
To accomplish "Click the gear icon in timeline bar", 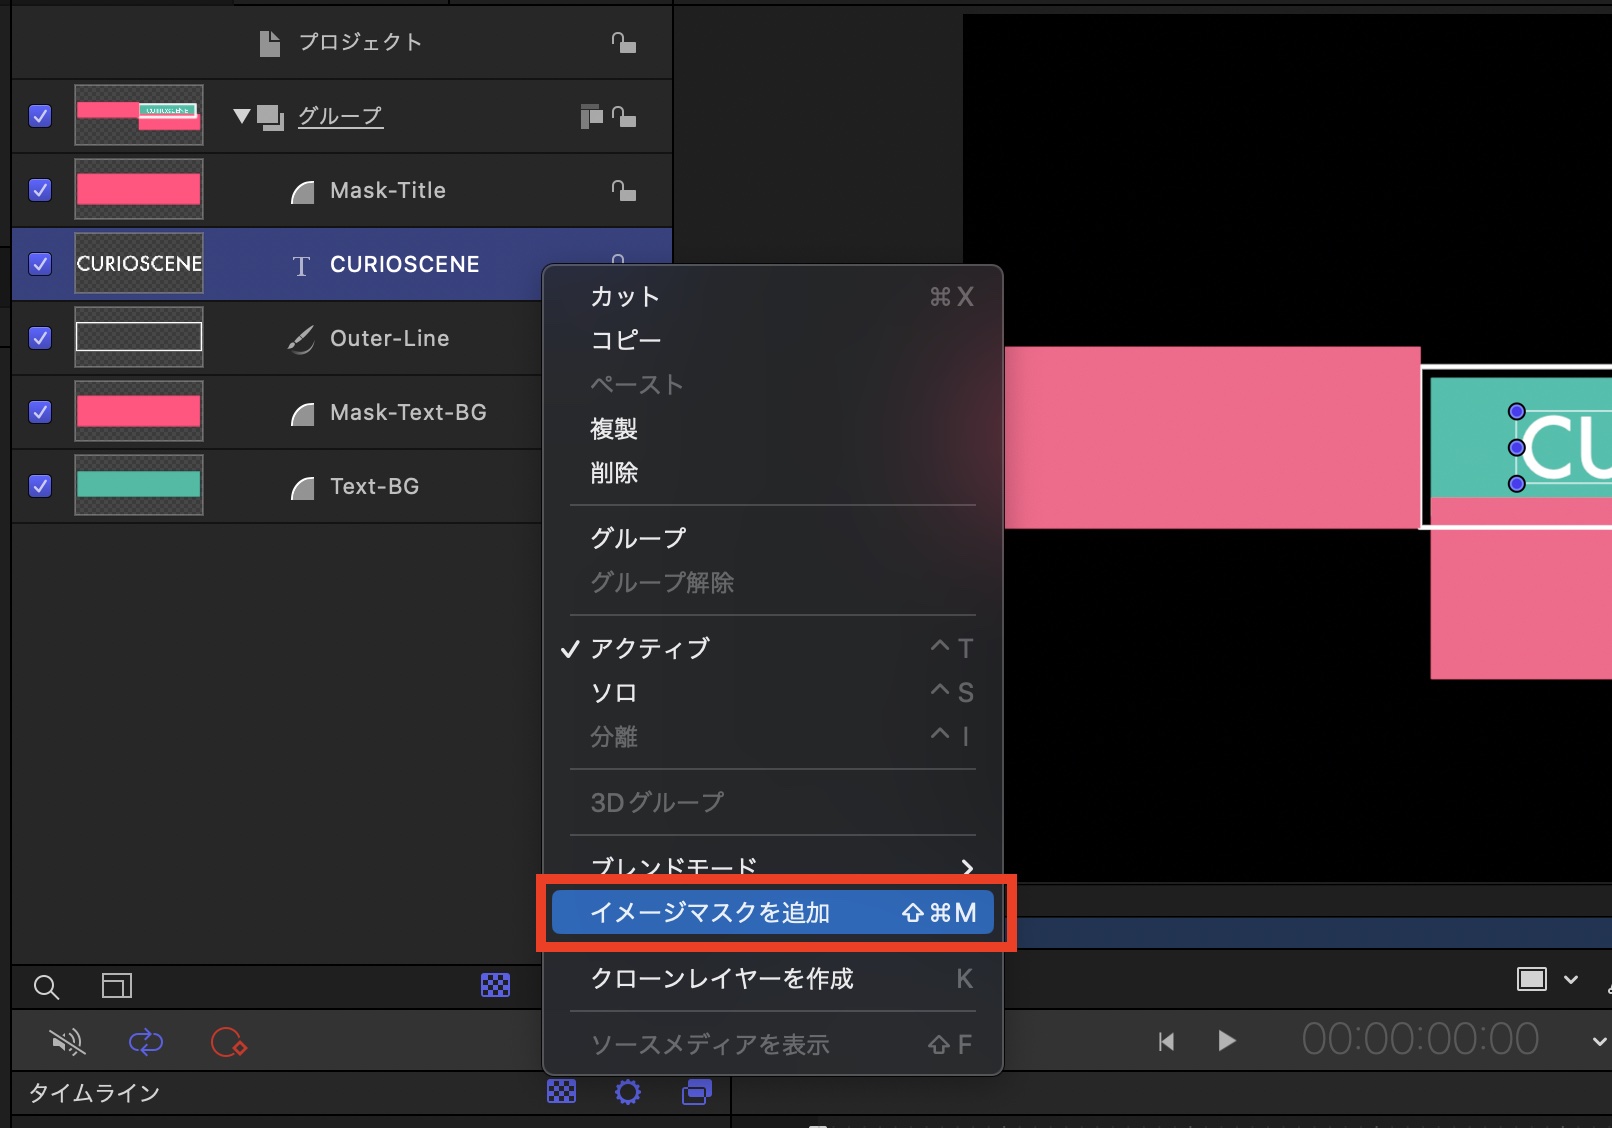I will coord(628,1092).
